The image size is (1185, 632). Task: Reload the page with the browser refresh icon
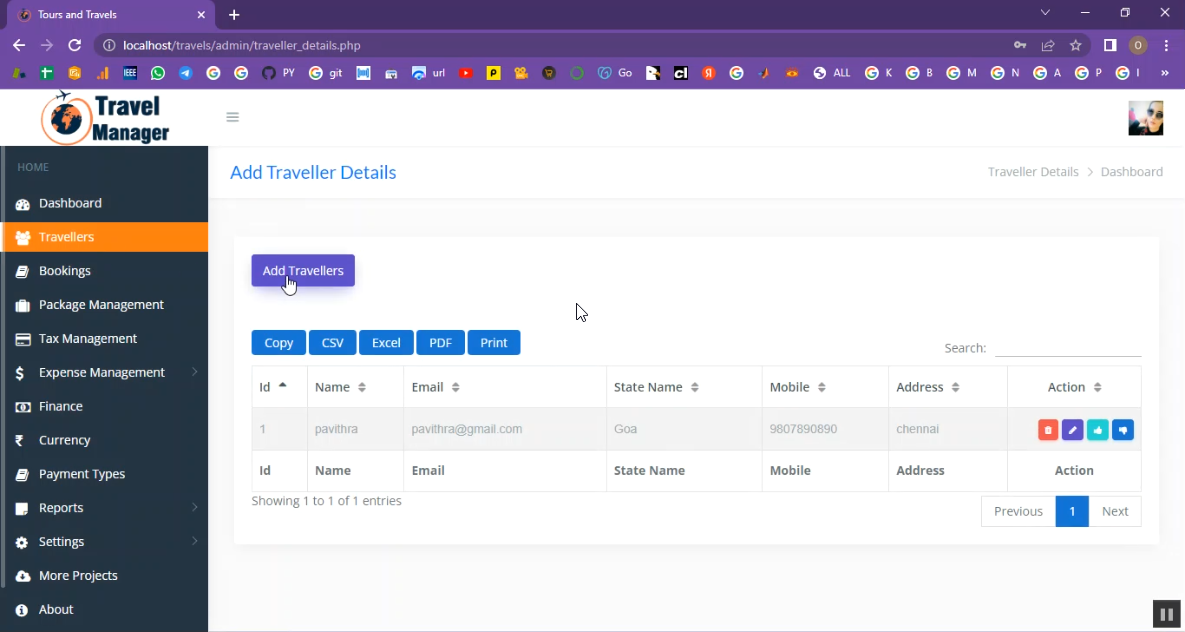tap(74, 45)
